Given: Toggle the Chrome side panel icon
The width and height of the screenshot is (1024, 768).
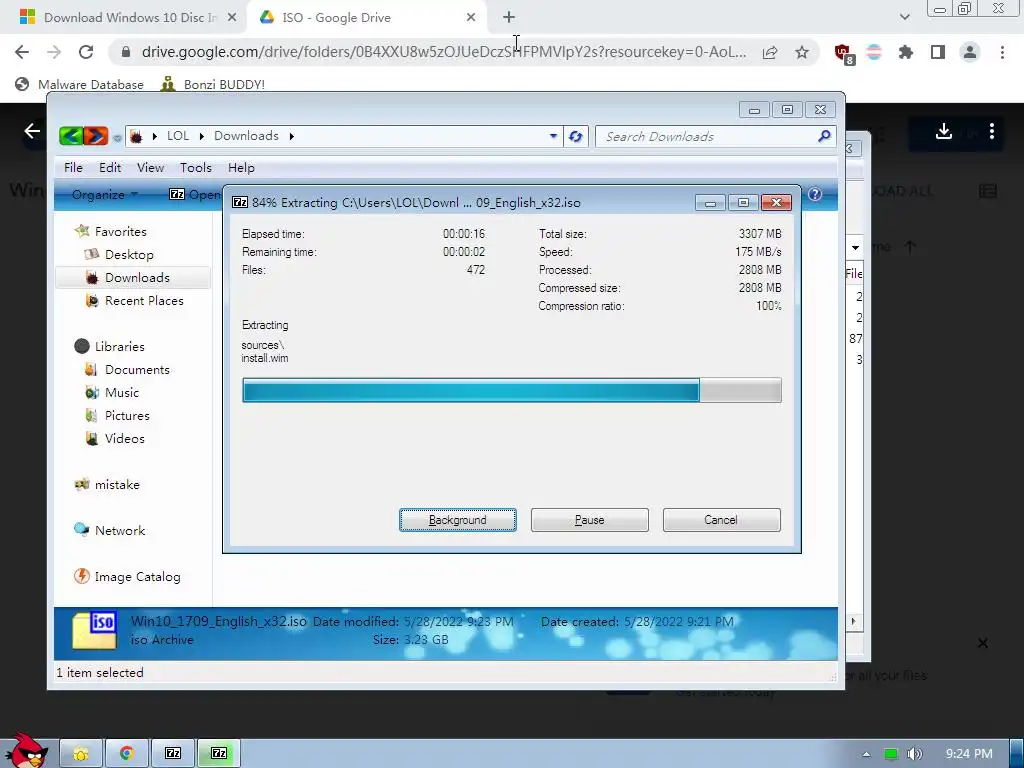Looking at the screenshot, I should 938,52.
